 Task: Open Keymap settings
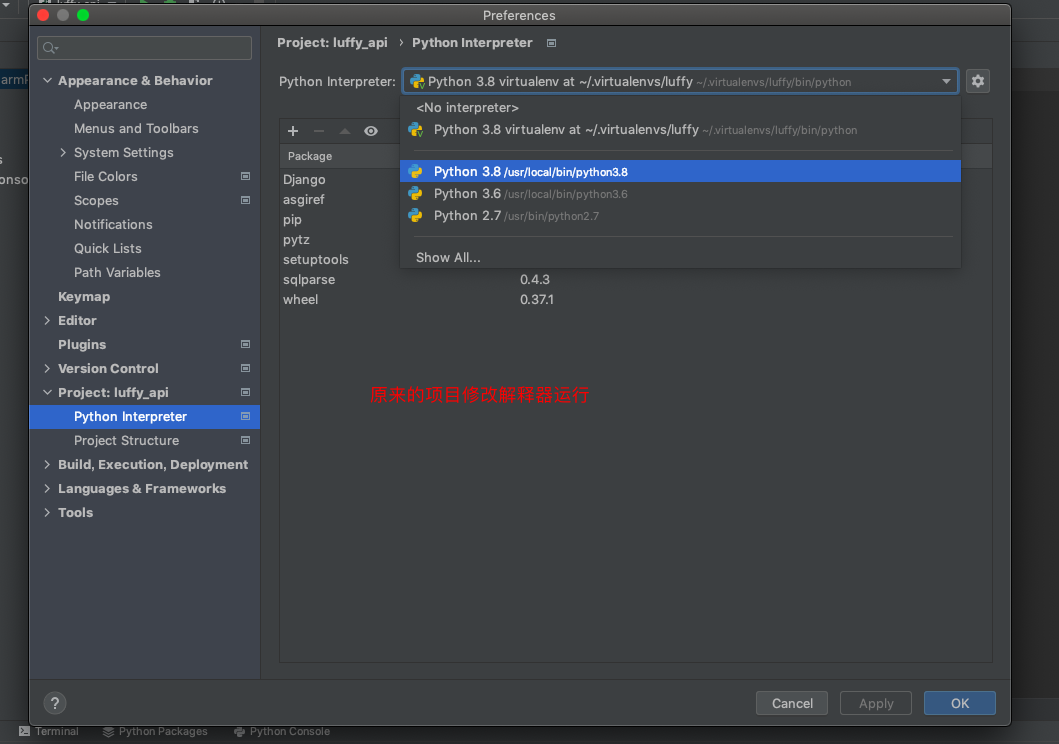84,296
